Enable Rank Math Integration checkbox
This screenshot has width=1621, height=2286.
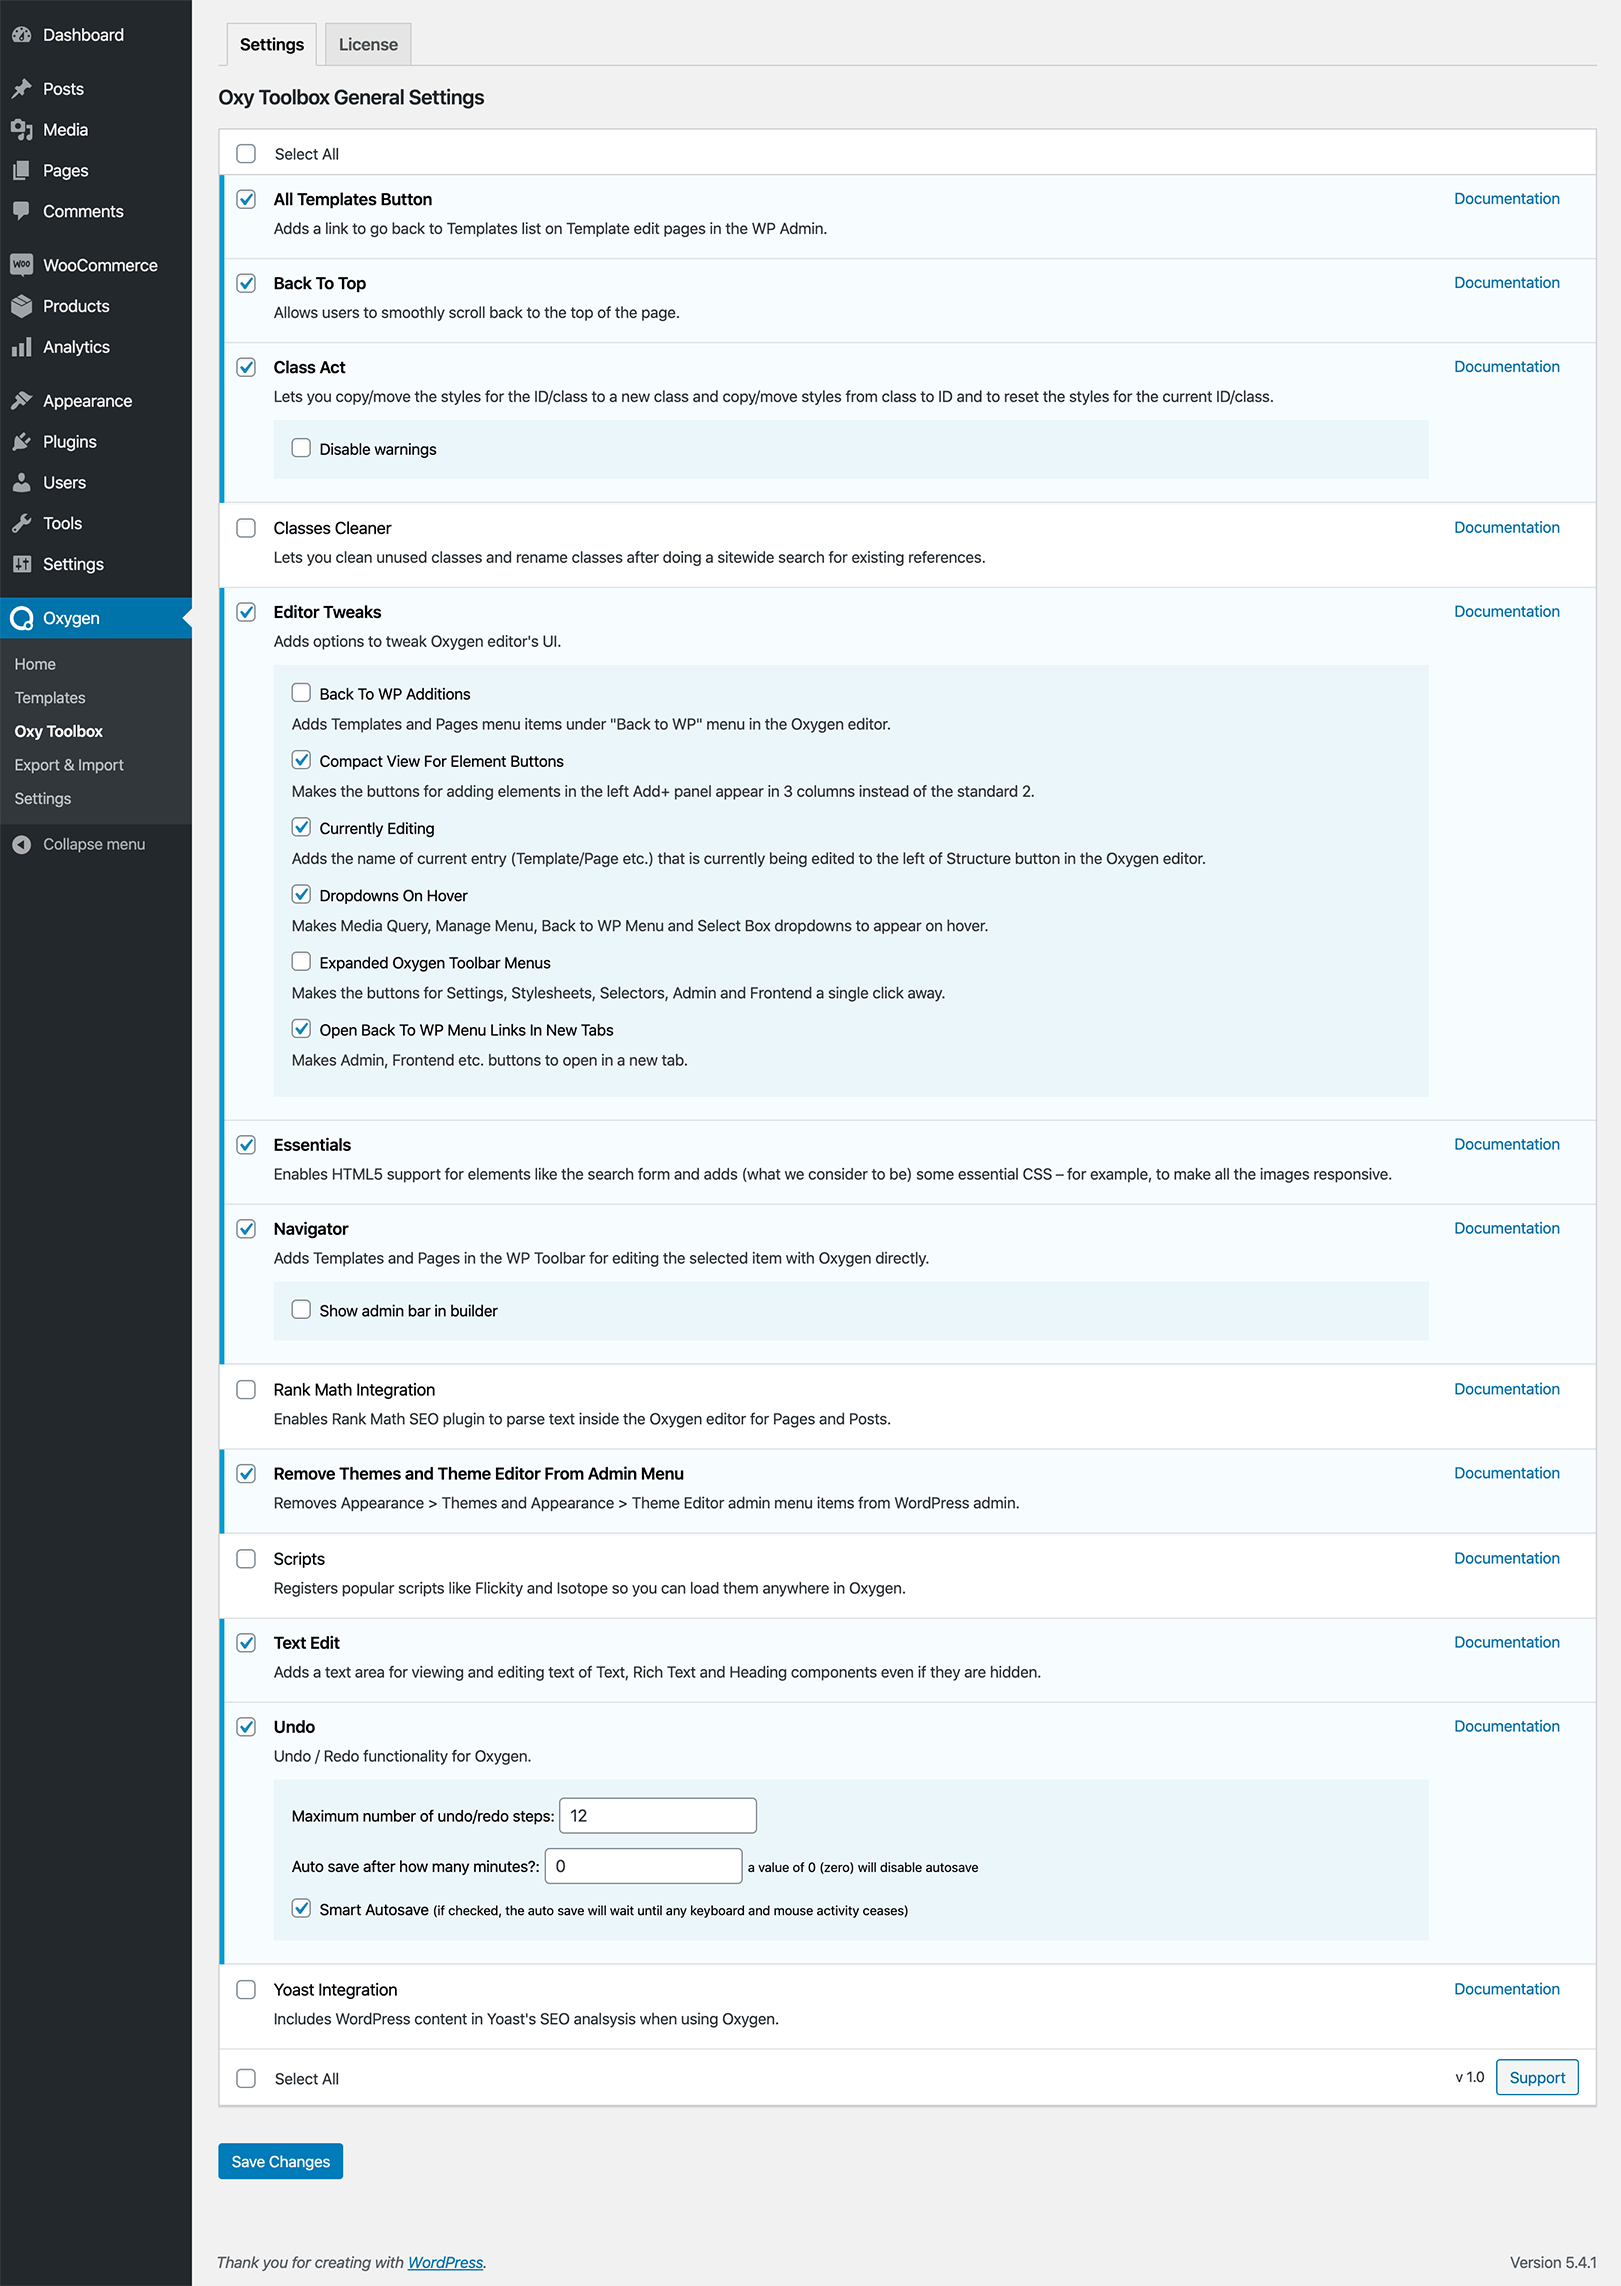tap(246, 1390)
